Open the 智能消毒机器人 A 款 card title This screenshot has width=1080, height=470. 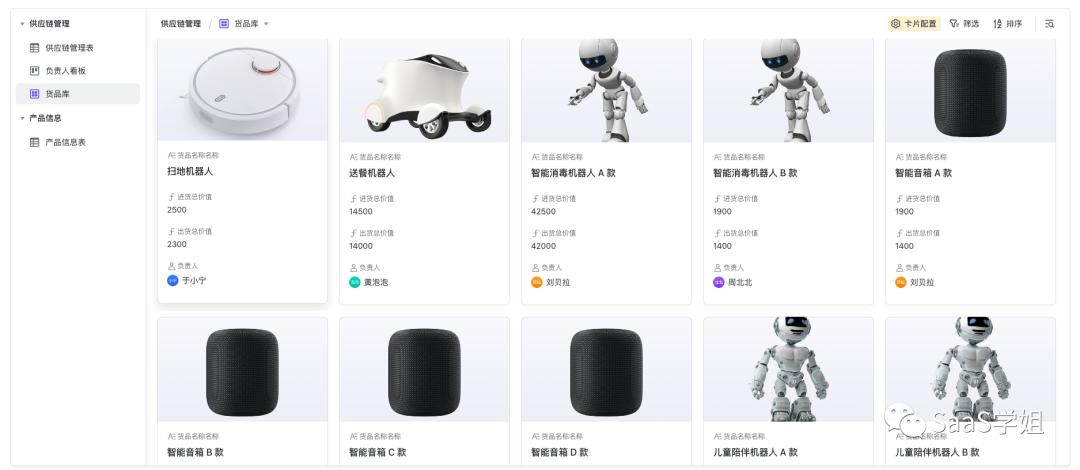[573, 173]
